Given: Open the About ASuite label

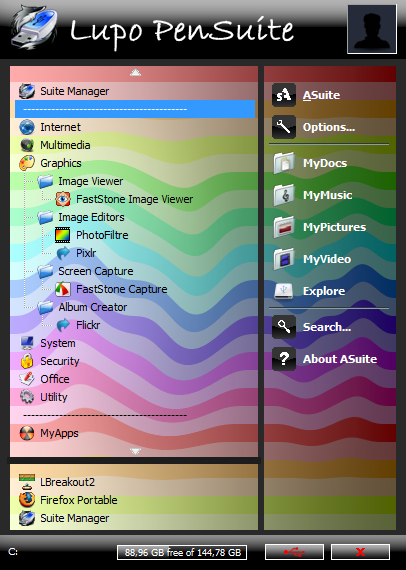Looking at the screenshot, I should [x=340, y=359].
